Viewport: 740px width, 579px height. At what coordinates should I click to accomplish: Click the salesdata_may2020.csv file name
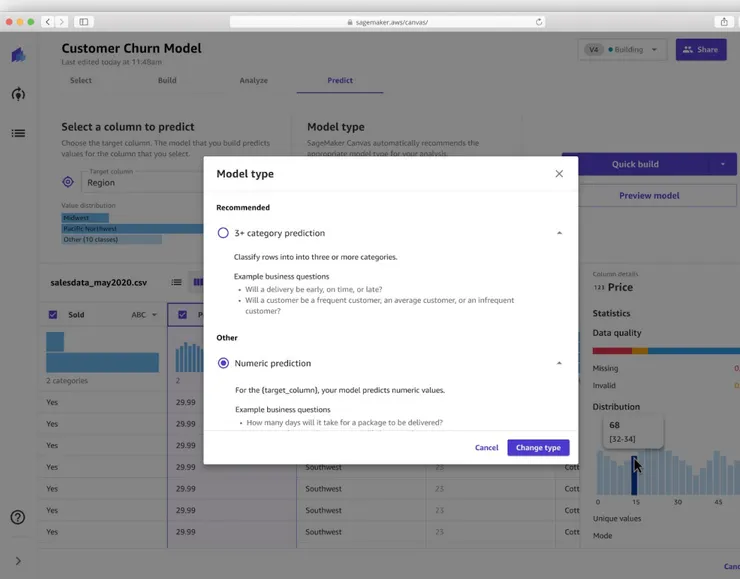coord(99,282)
